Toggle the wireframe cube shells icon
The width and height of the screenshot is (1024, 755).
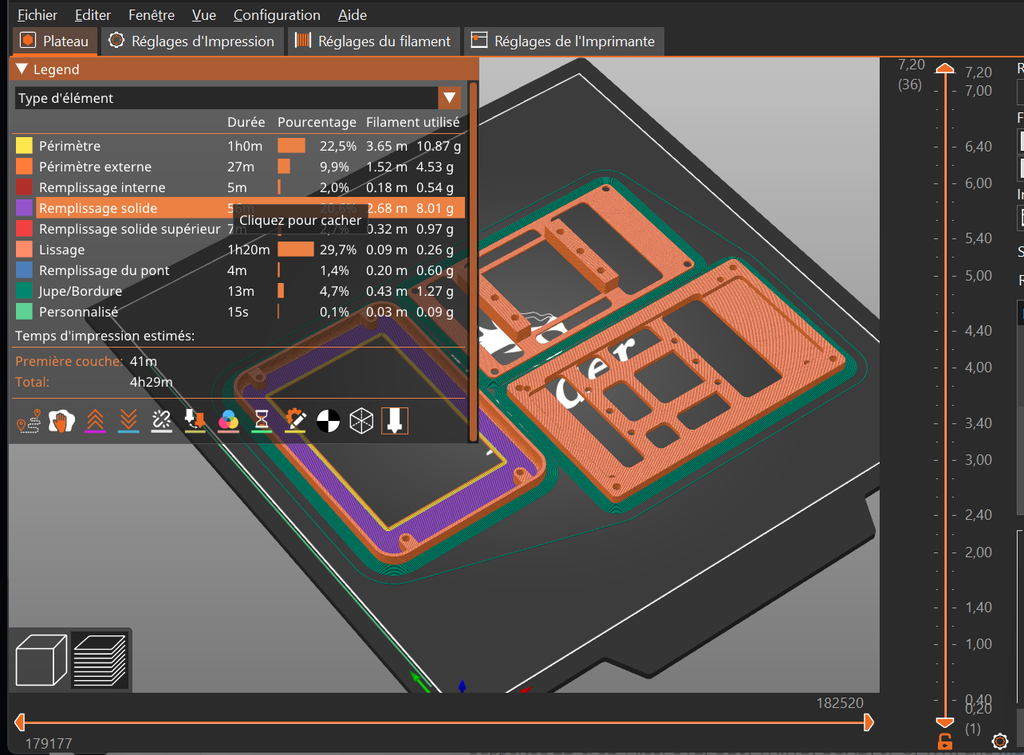(362, 422)
